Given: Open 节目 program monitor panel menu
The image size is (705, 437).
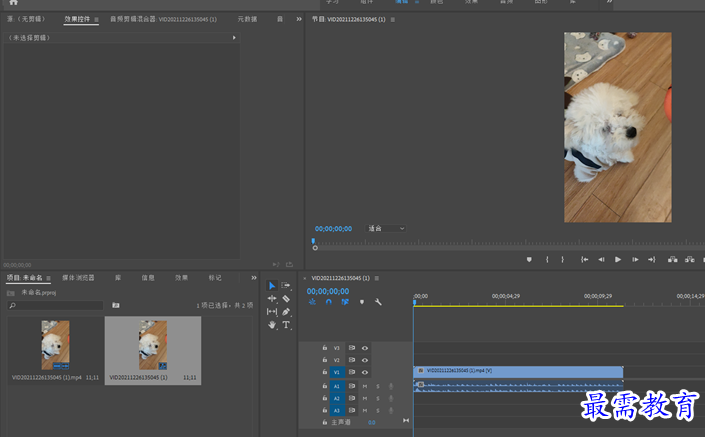Looking at the screenshot, I should tap(393, 19).
